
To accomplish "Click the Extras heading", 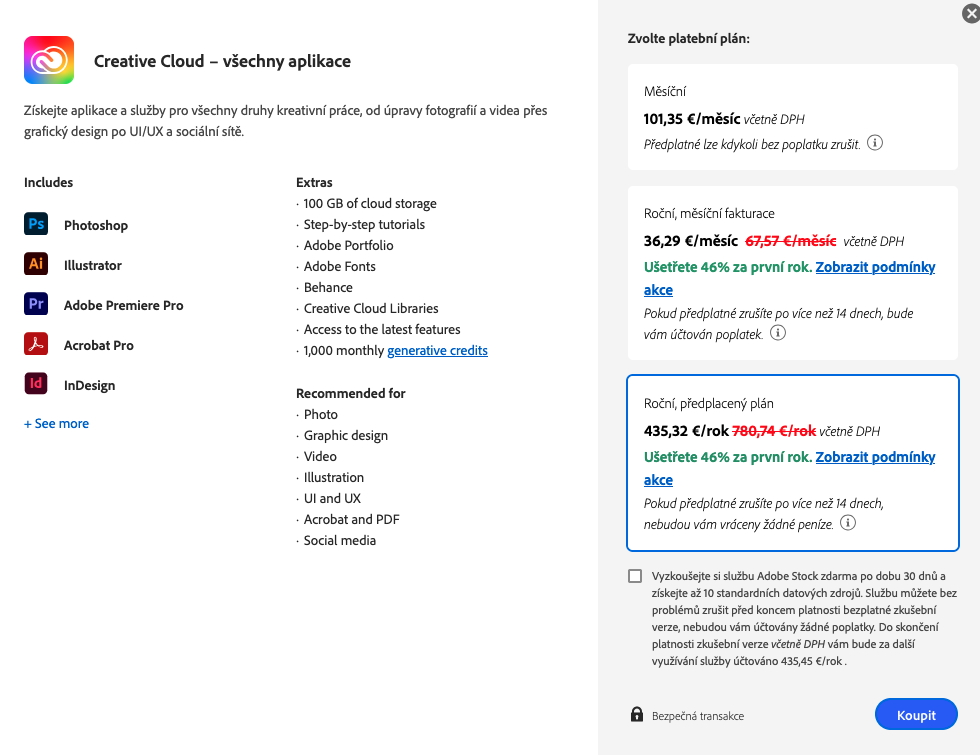I will tap(314, 182).
